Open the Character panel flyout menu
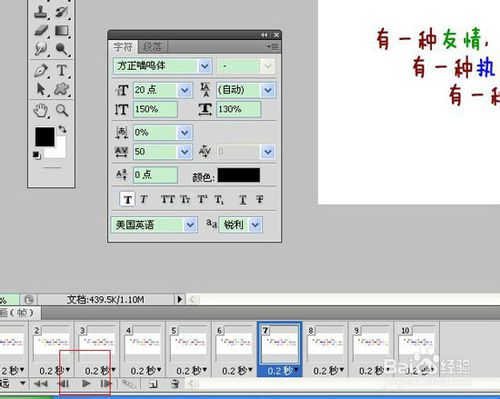500x399 pixels. (273, 47)
